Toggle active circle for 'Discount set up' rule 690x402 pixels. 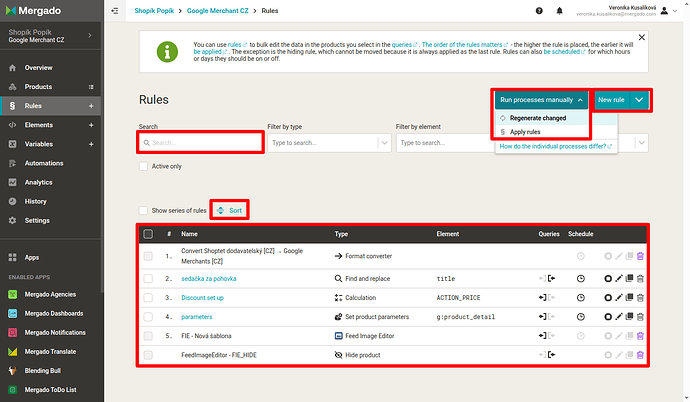pos(608,298)
